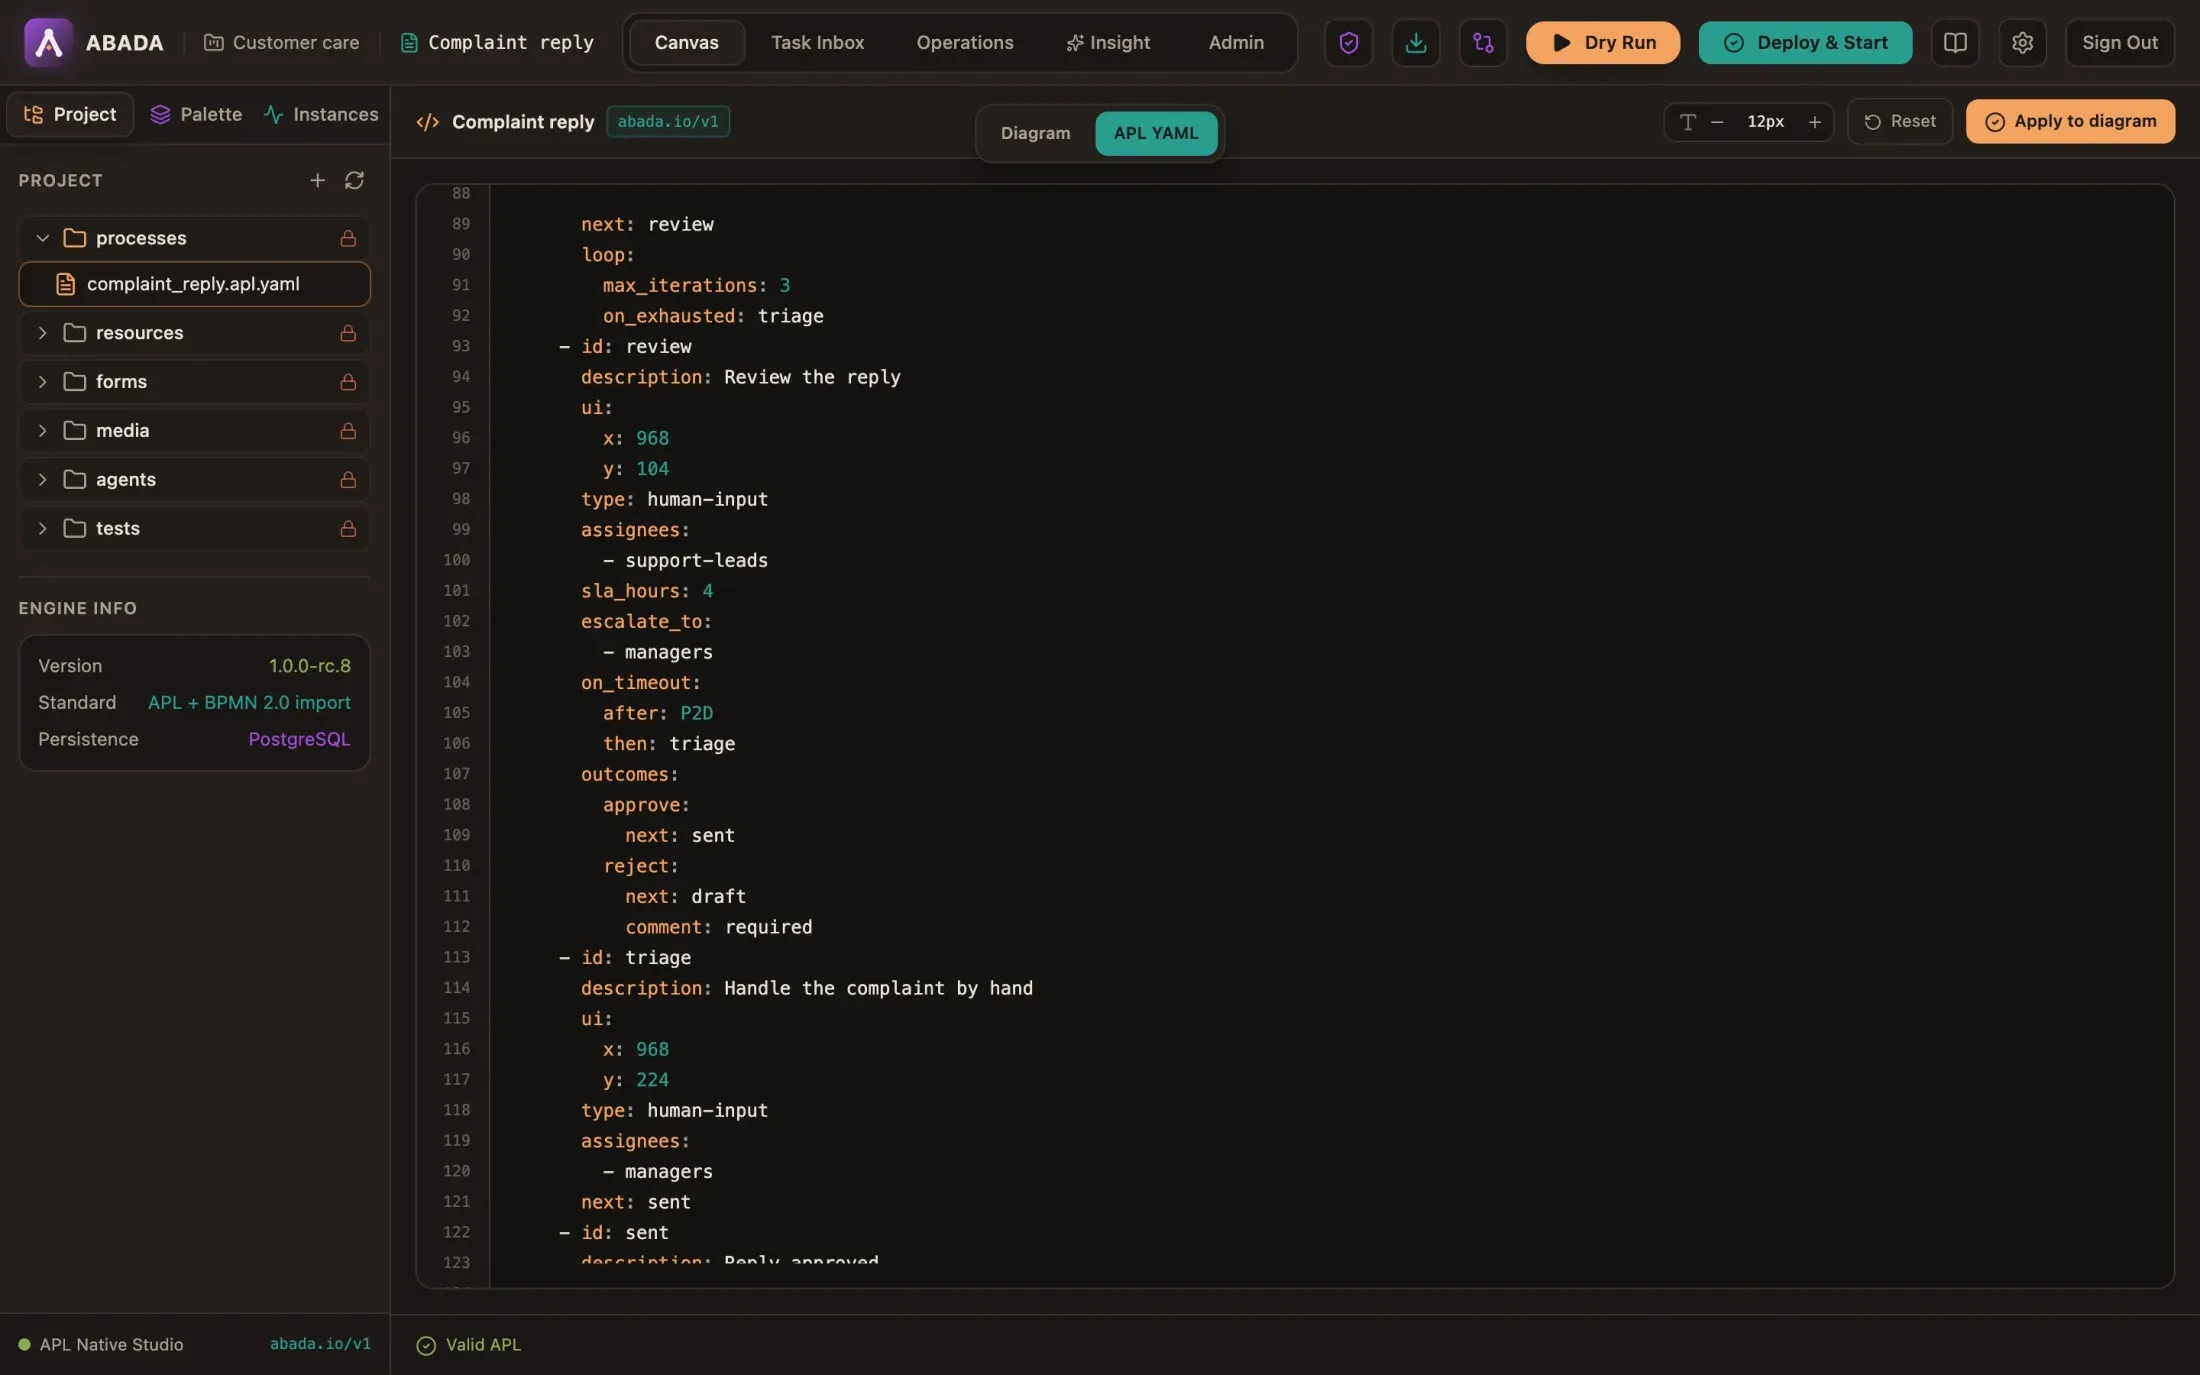2200x1375 pixels.
Task: Expand the media folder
Action: [42, 431]
